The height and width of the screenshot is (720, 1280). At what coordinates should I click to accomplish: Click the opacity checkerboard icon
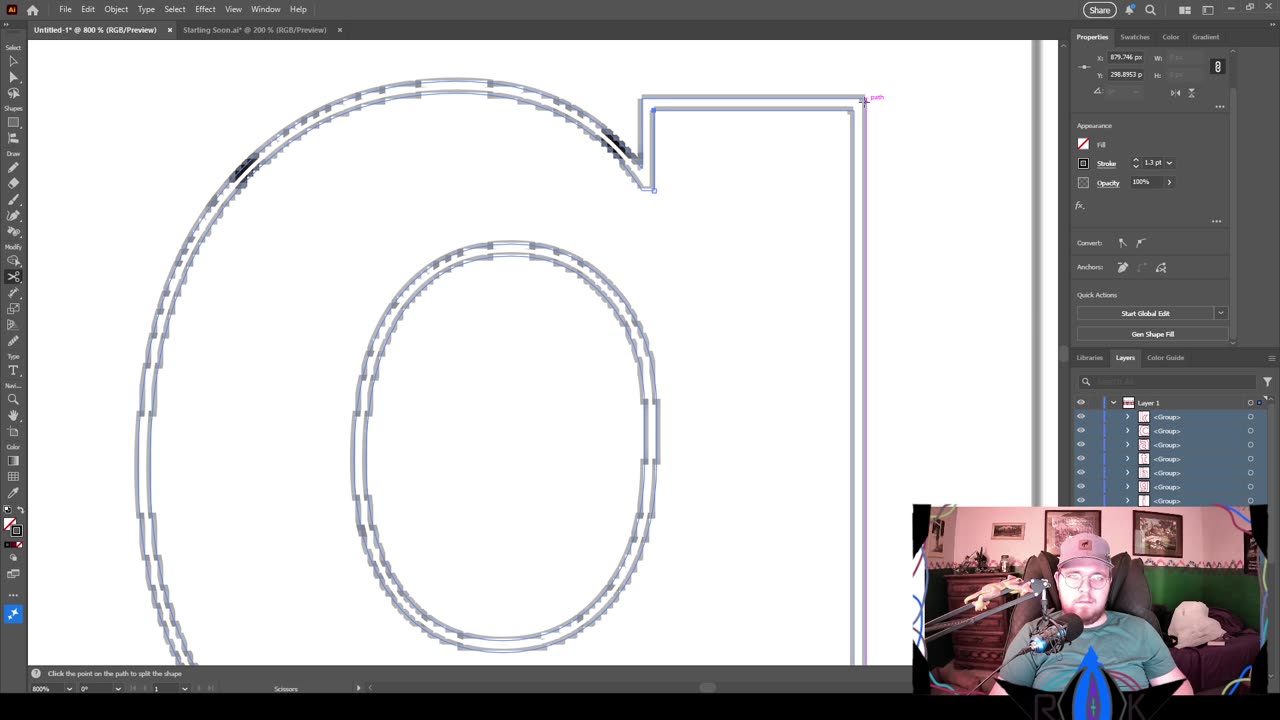coord(1083,182)
